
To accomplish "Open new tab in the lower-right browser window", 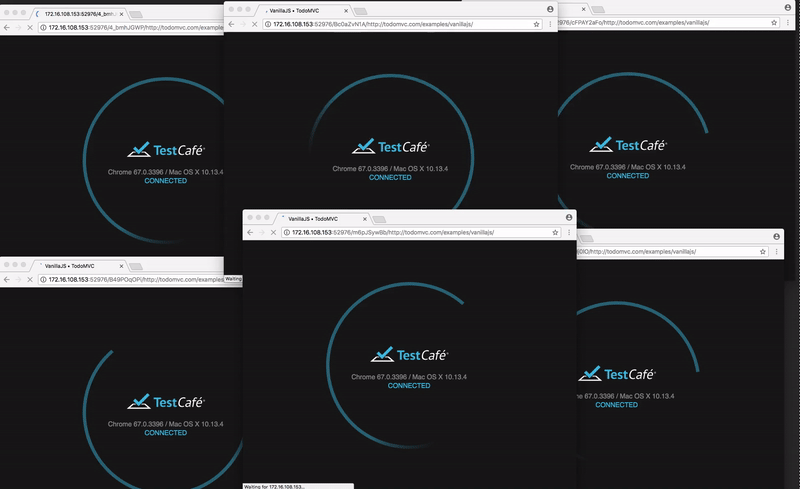I will coord(586,238).
